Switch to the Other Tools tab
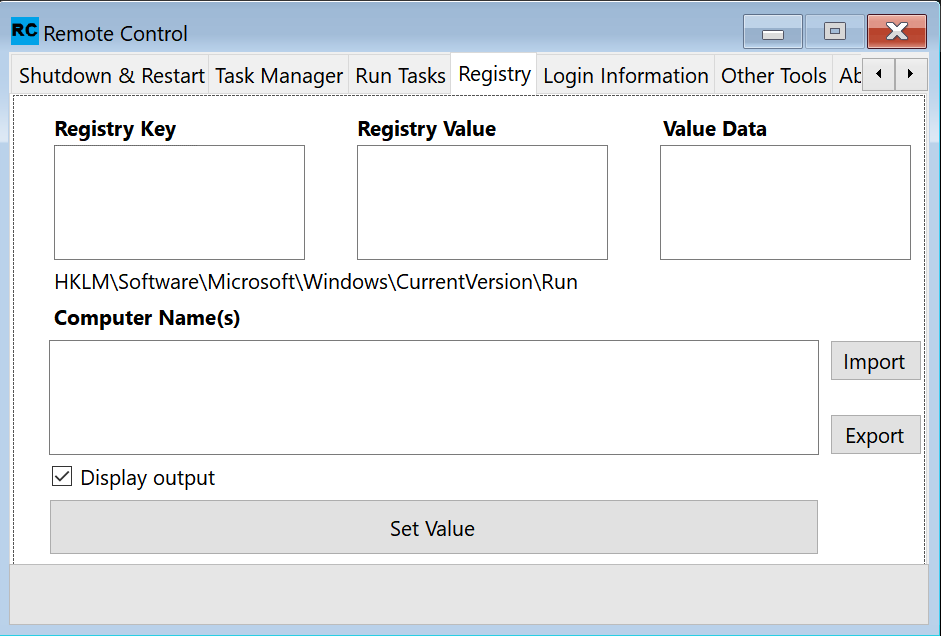This screenshot has width=941, height=636. click(773, 76)
